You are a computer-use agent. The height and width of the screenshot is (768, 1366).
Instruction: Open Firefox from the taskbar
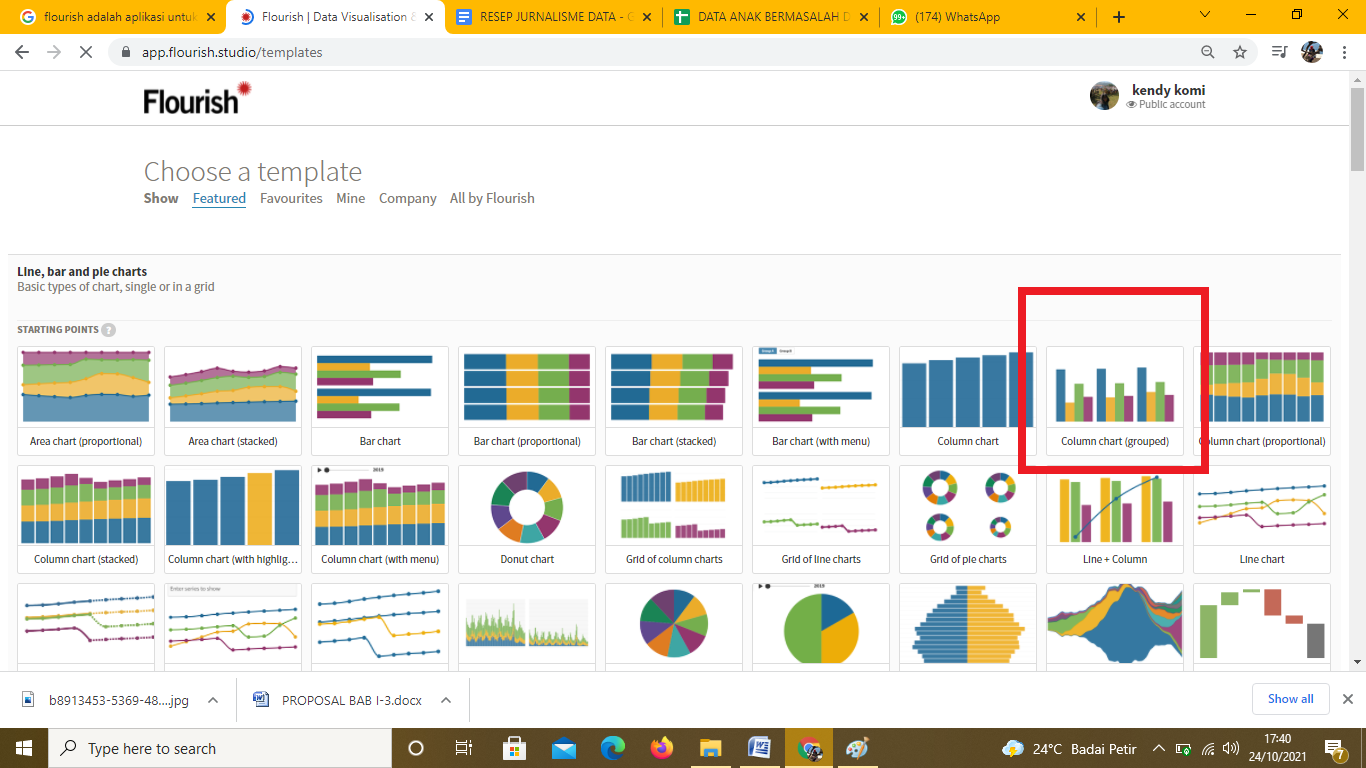pos(662,748)
